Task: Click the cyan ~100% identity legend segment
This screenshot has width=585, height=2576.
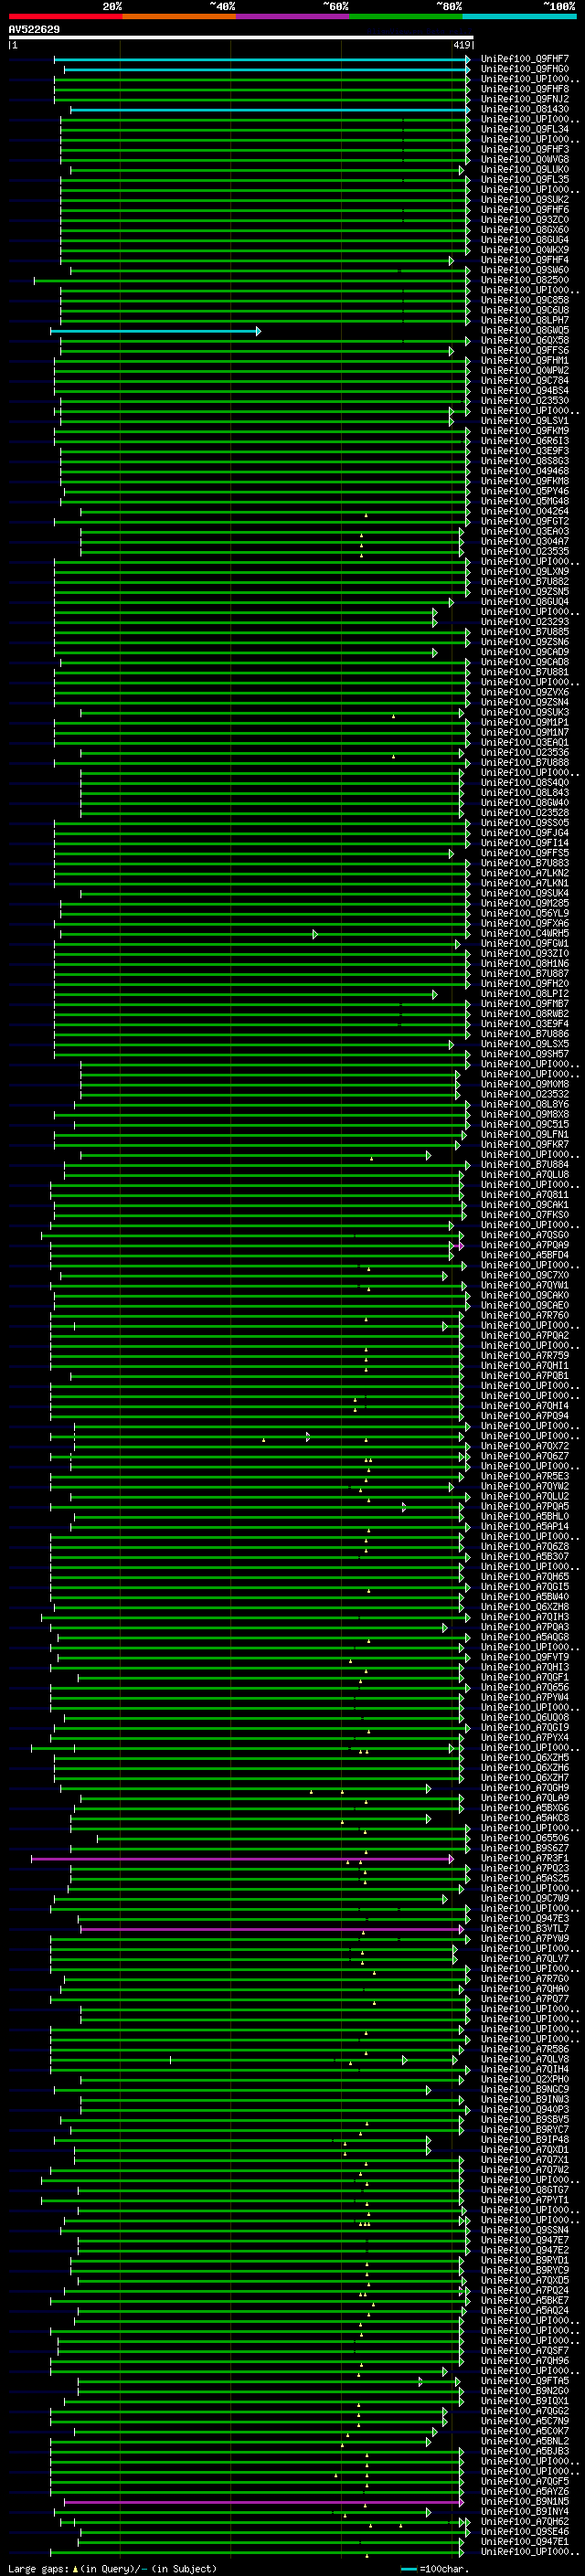Action: tap(519, 16)
